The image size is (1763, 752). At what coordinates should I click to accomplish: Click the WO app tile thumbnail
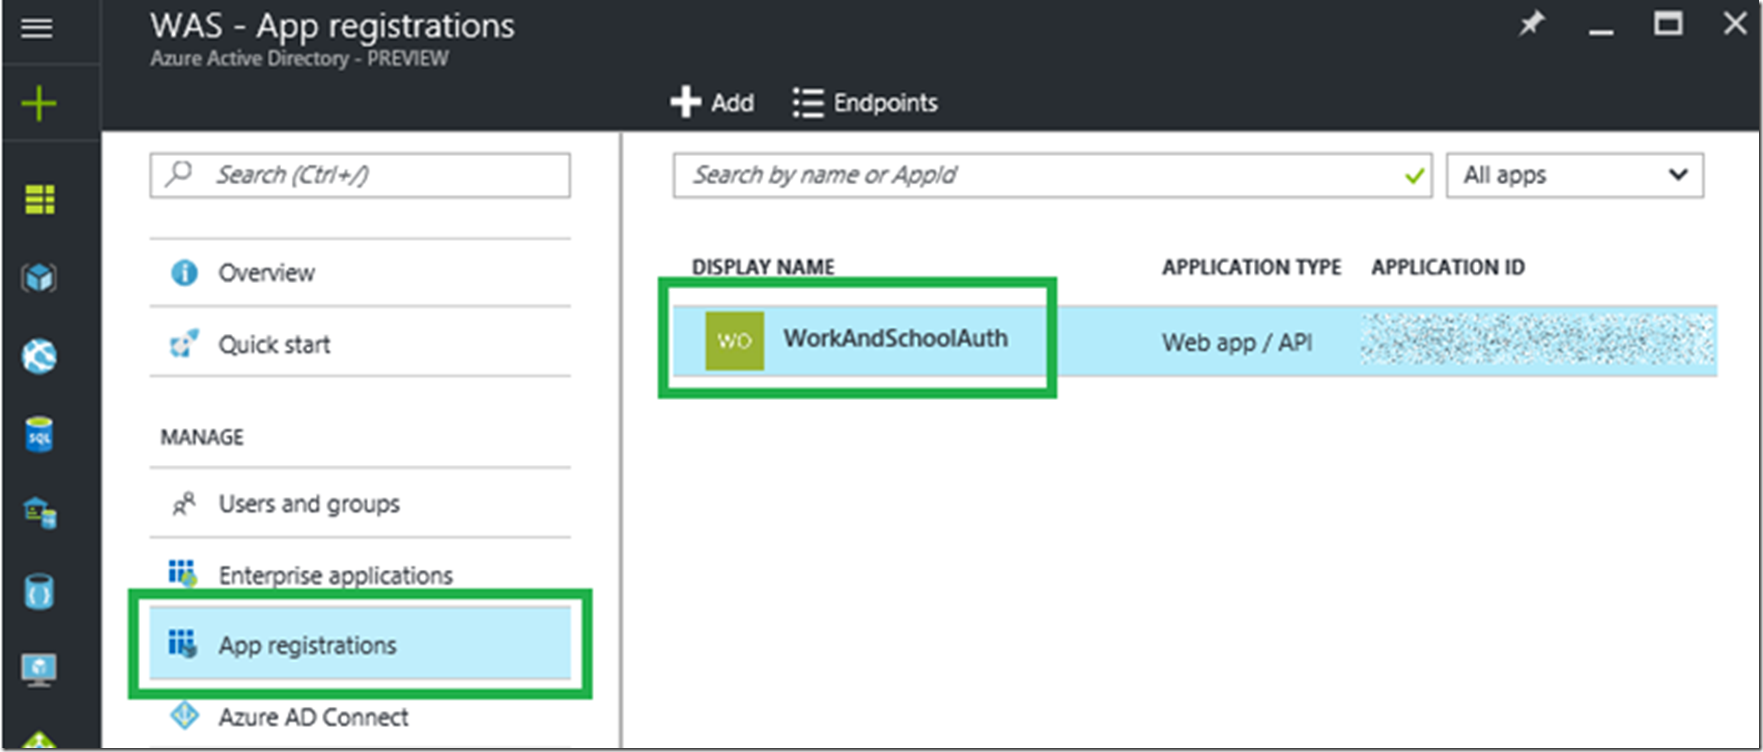pyautogui.click(x=734, y=341)
